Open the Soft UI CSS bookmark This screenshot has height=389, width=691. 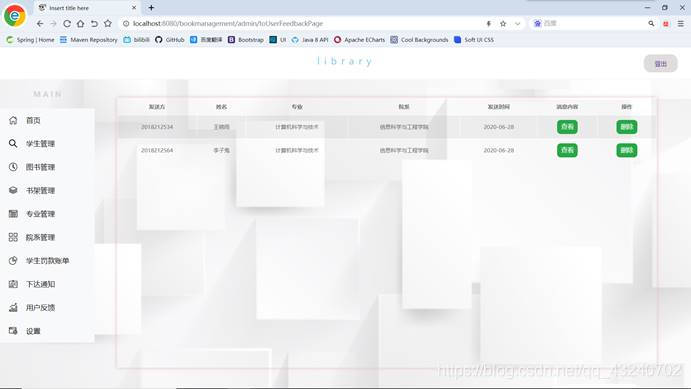[474, 40]
